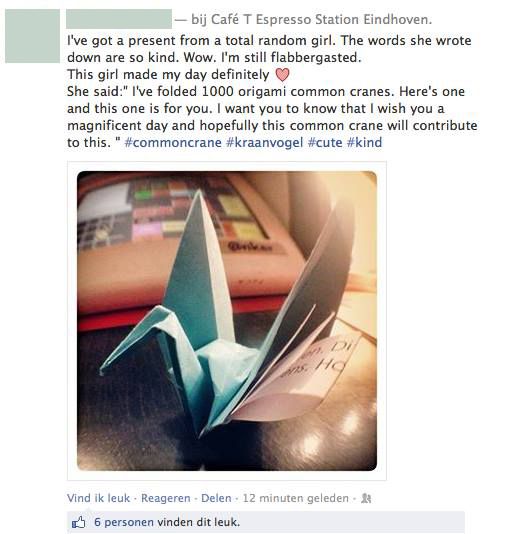Open Café T Espresso Station Eindhoven location
The height and width of the screenshot is (534, 505).
[x=321, y=19]
